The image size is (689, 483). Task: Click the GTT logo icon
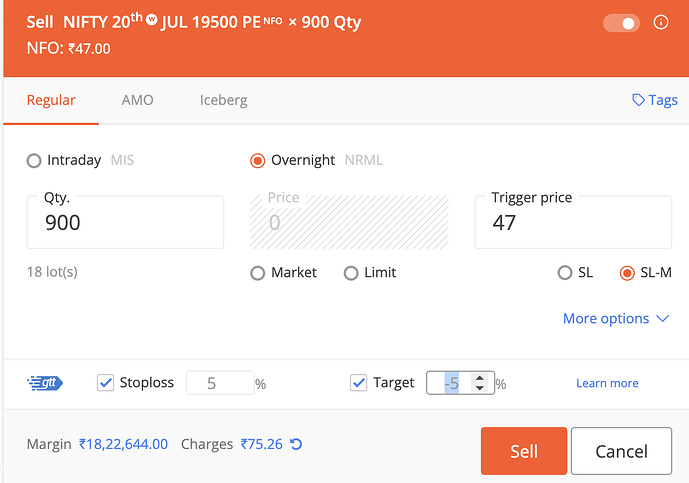point(45,383)
